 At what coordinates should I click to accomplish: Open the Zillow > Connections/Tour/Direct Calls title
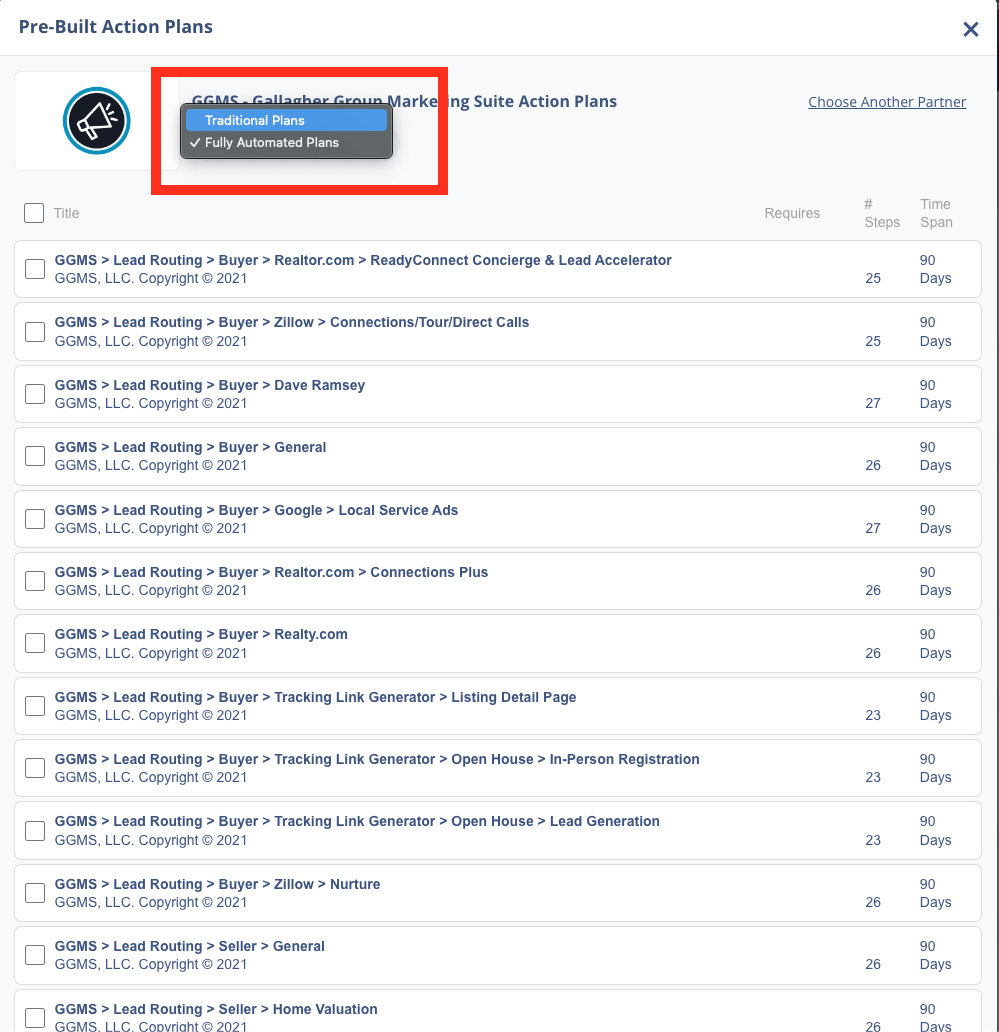(x=292, y=322)
